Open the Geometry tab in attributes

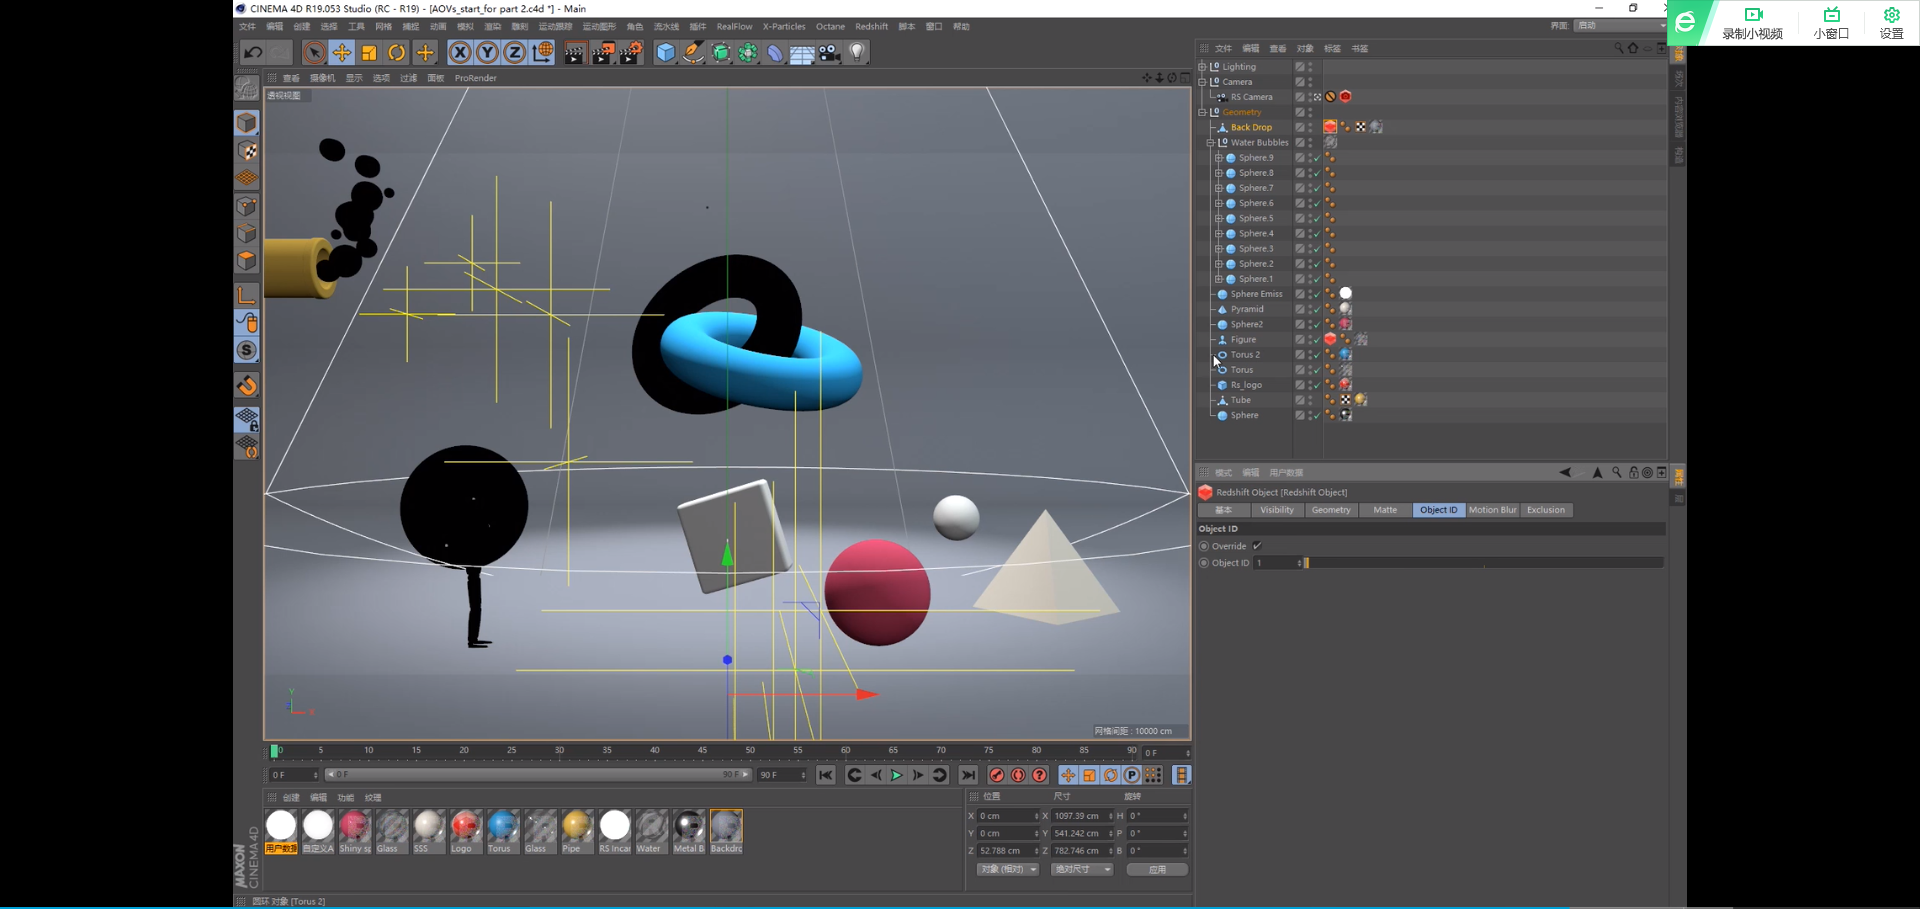1331,510
